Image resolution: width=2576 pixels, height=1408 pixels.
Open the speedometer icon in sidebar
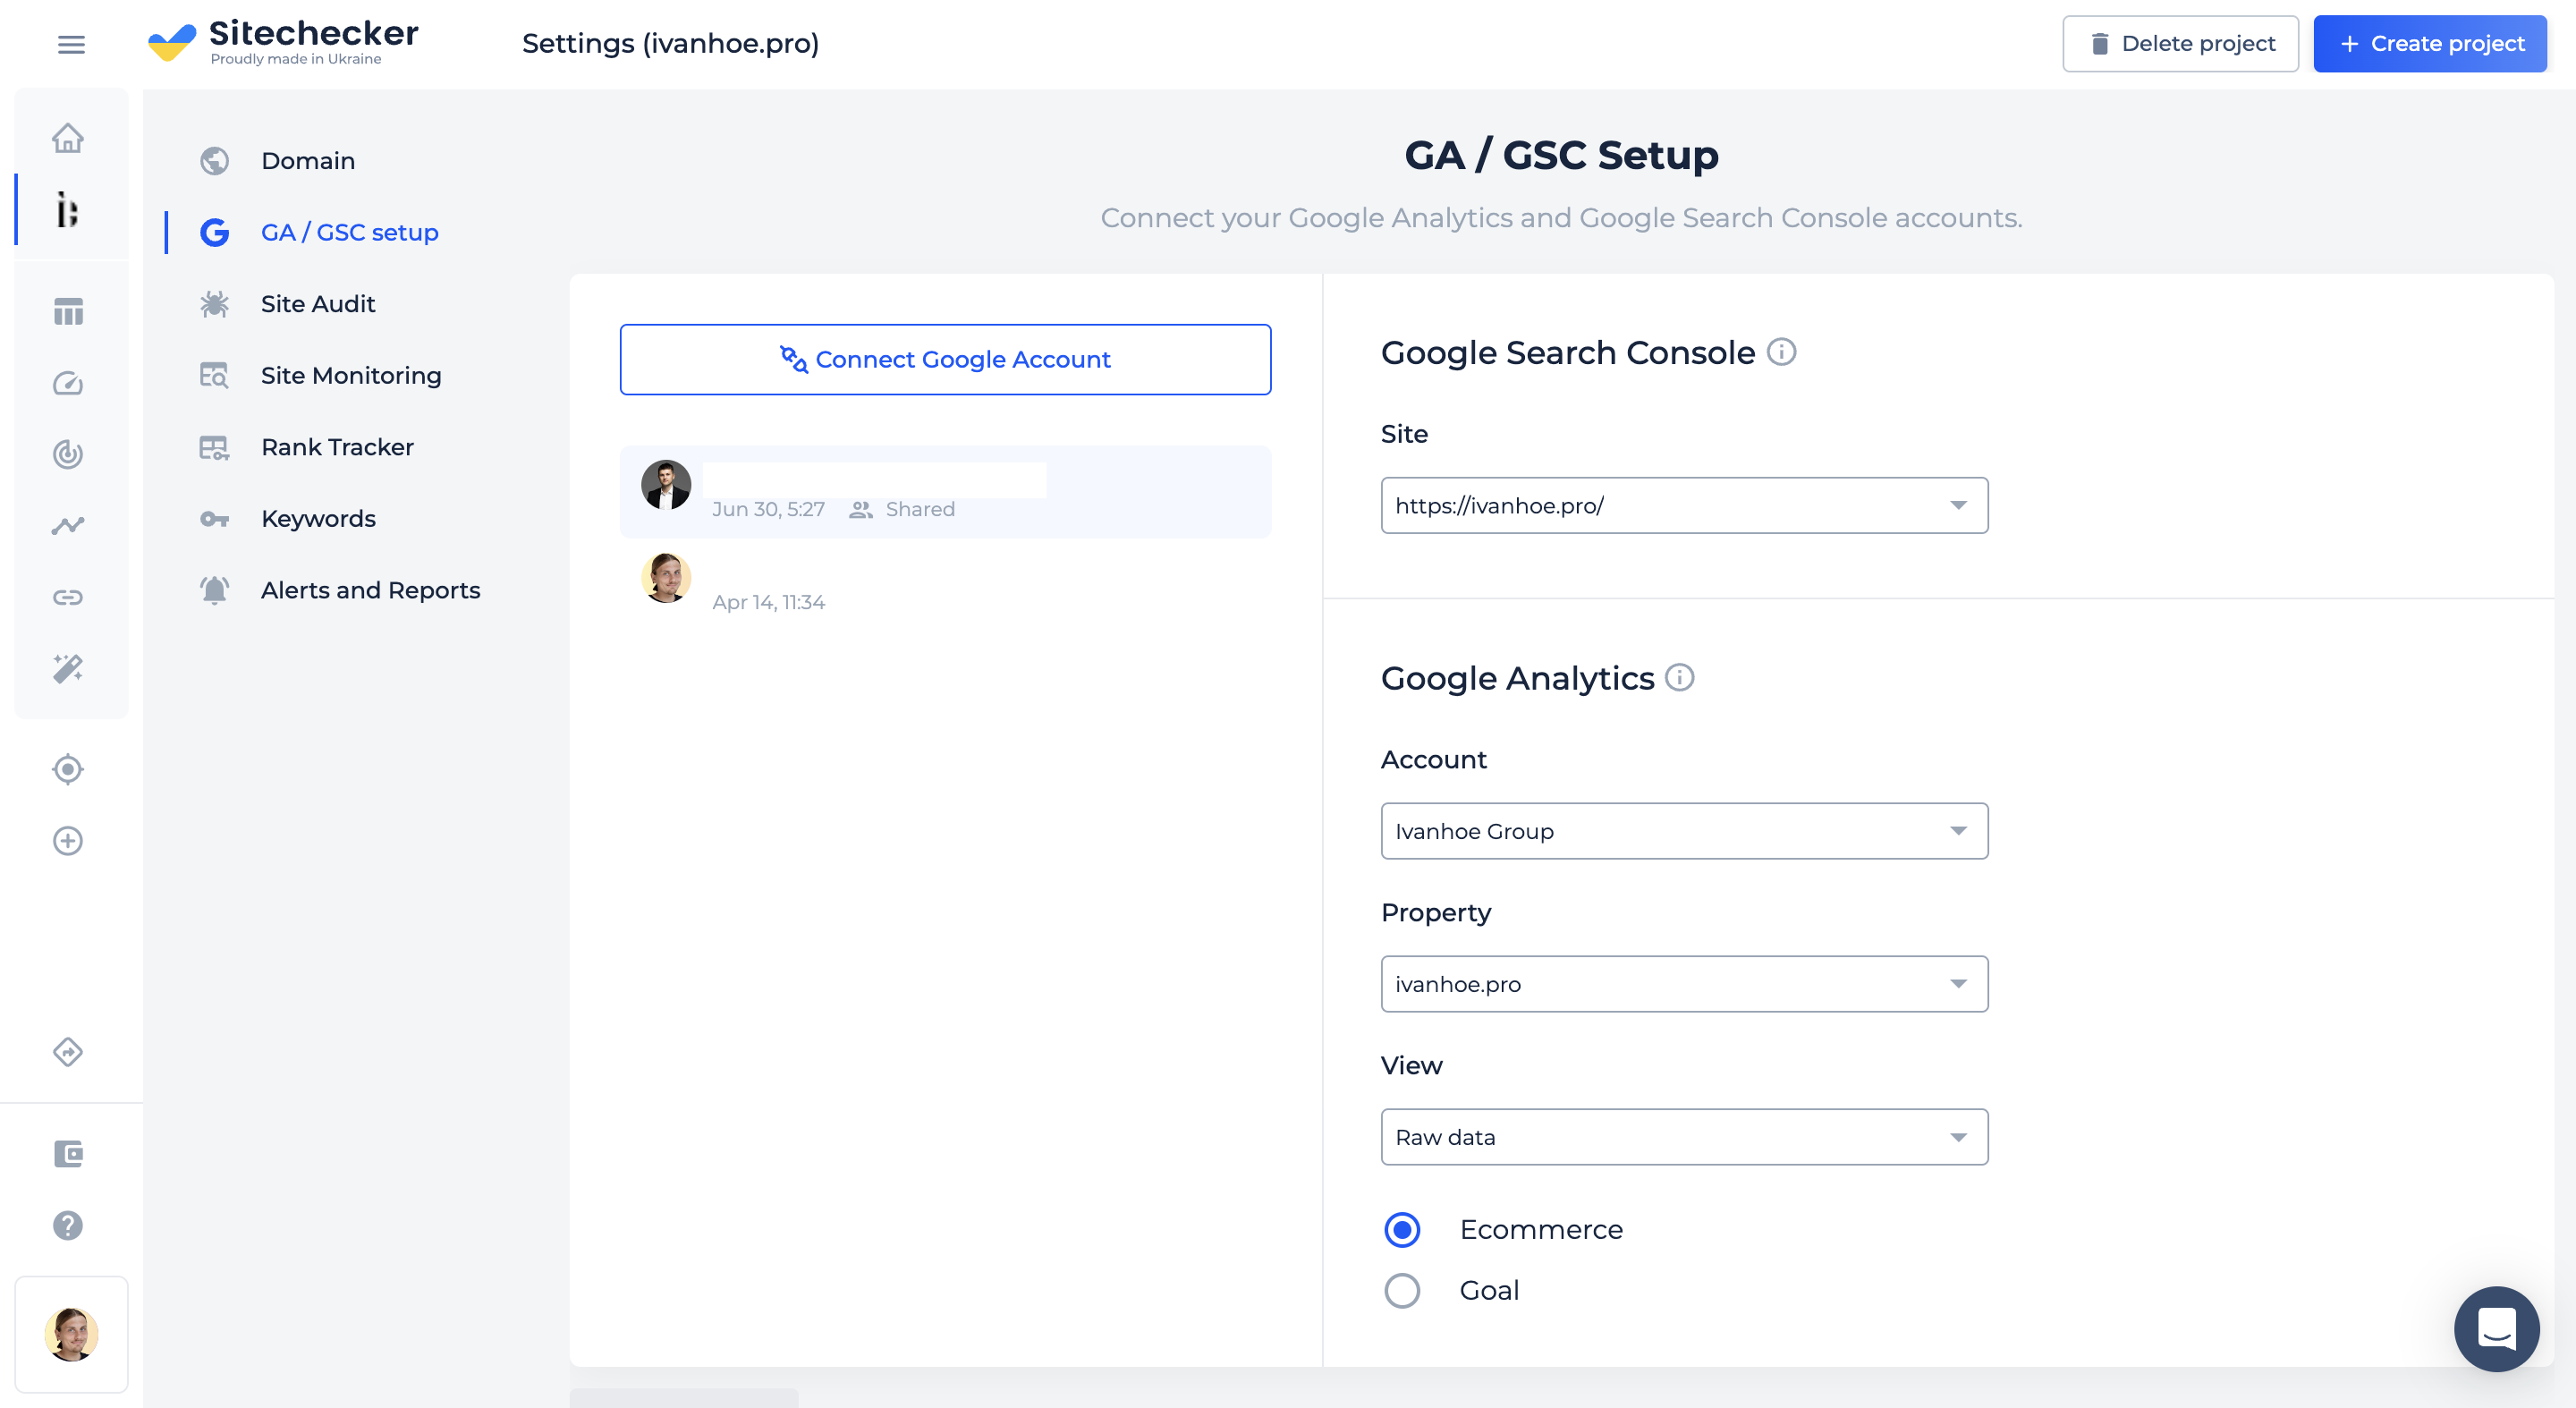tap(68, 383)
